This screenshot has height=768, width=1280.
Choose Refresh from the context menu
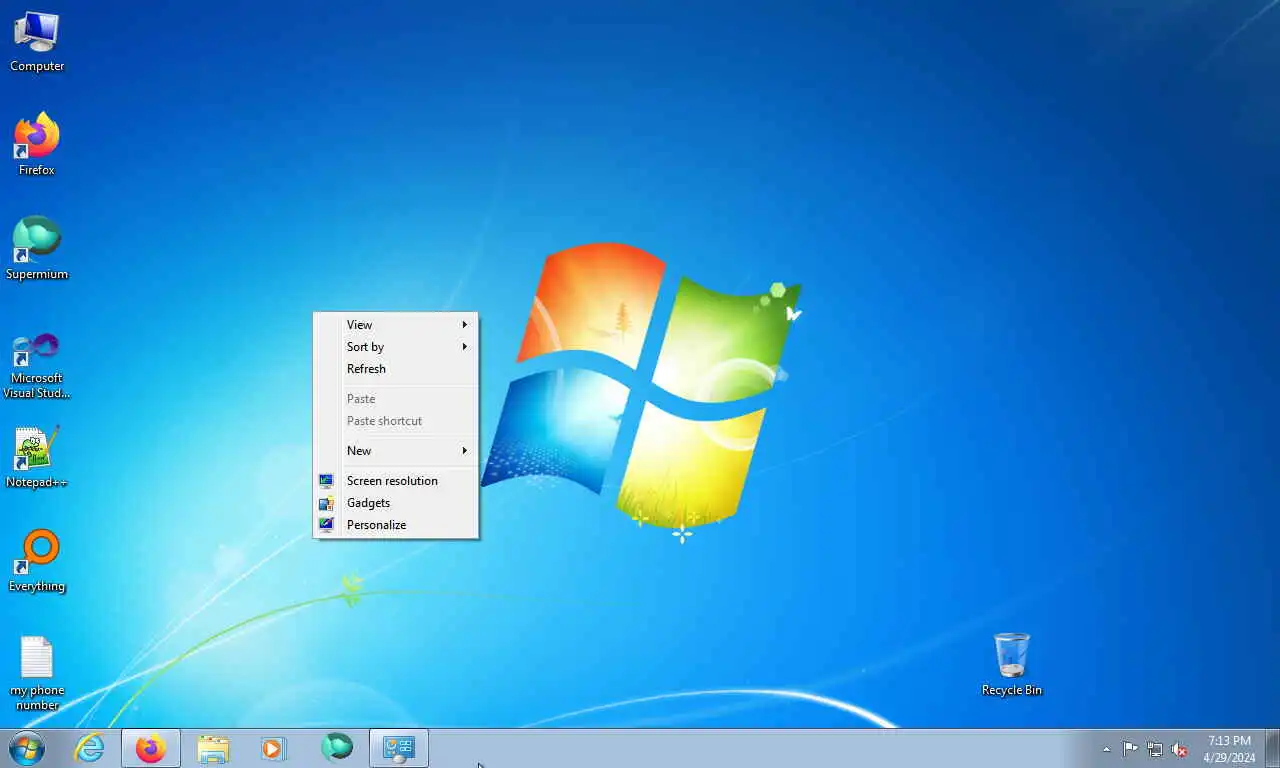pos(396,369)
